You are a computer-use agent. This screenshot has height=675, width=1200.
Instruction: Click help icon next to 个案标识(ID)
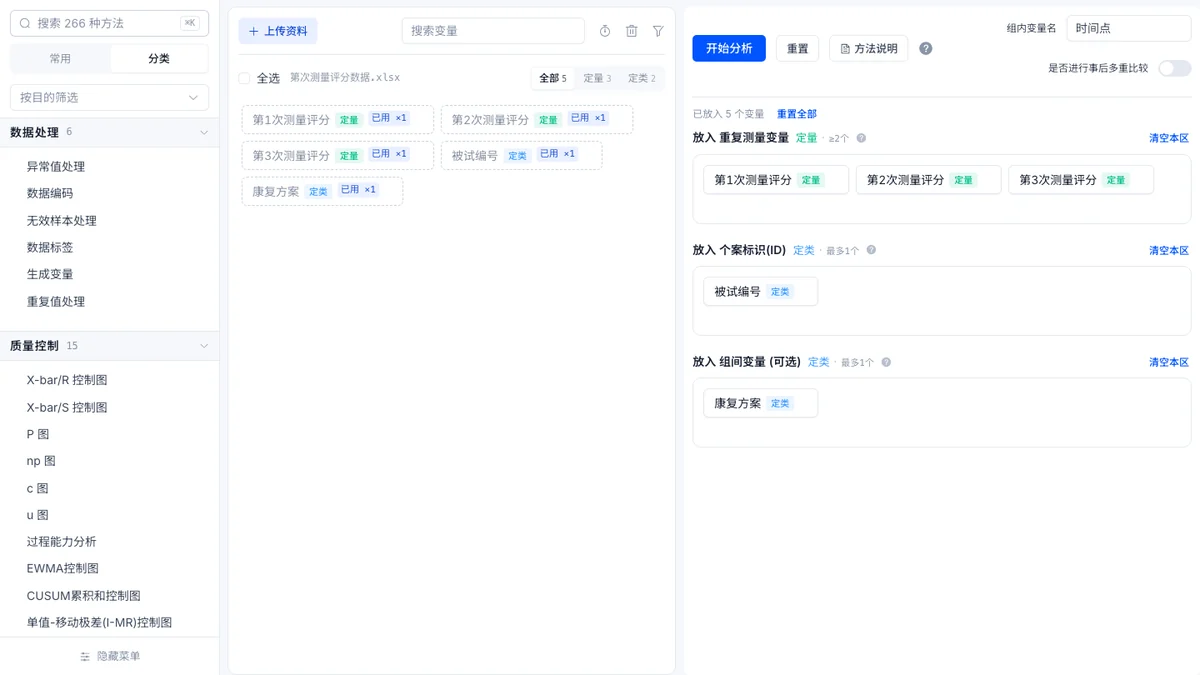pyautogui.click(x=871, y=250)
